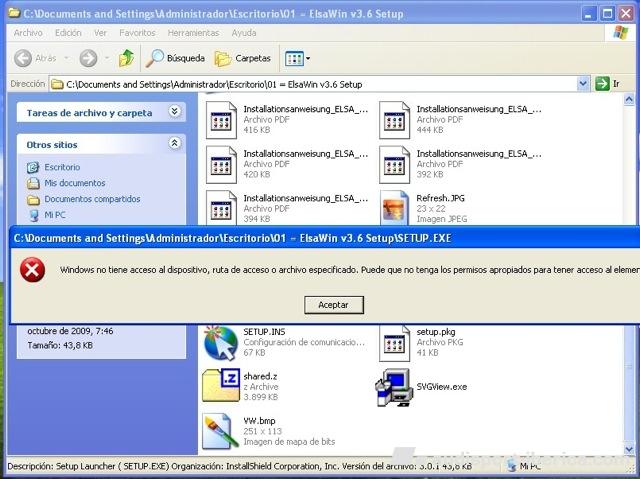Select the SVGView.exe installer icon
Screen dimensions: 640x479
click(x=393, y=387)
